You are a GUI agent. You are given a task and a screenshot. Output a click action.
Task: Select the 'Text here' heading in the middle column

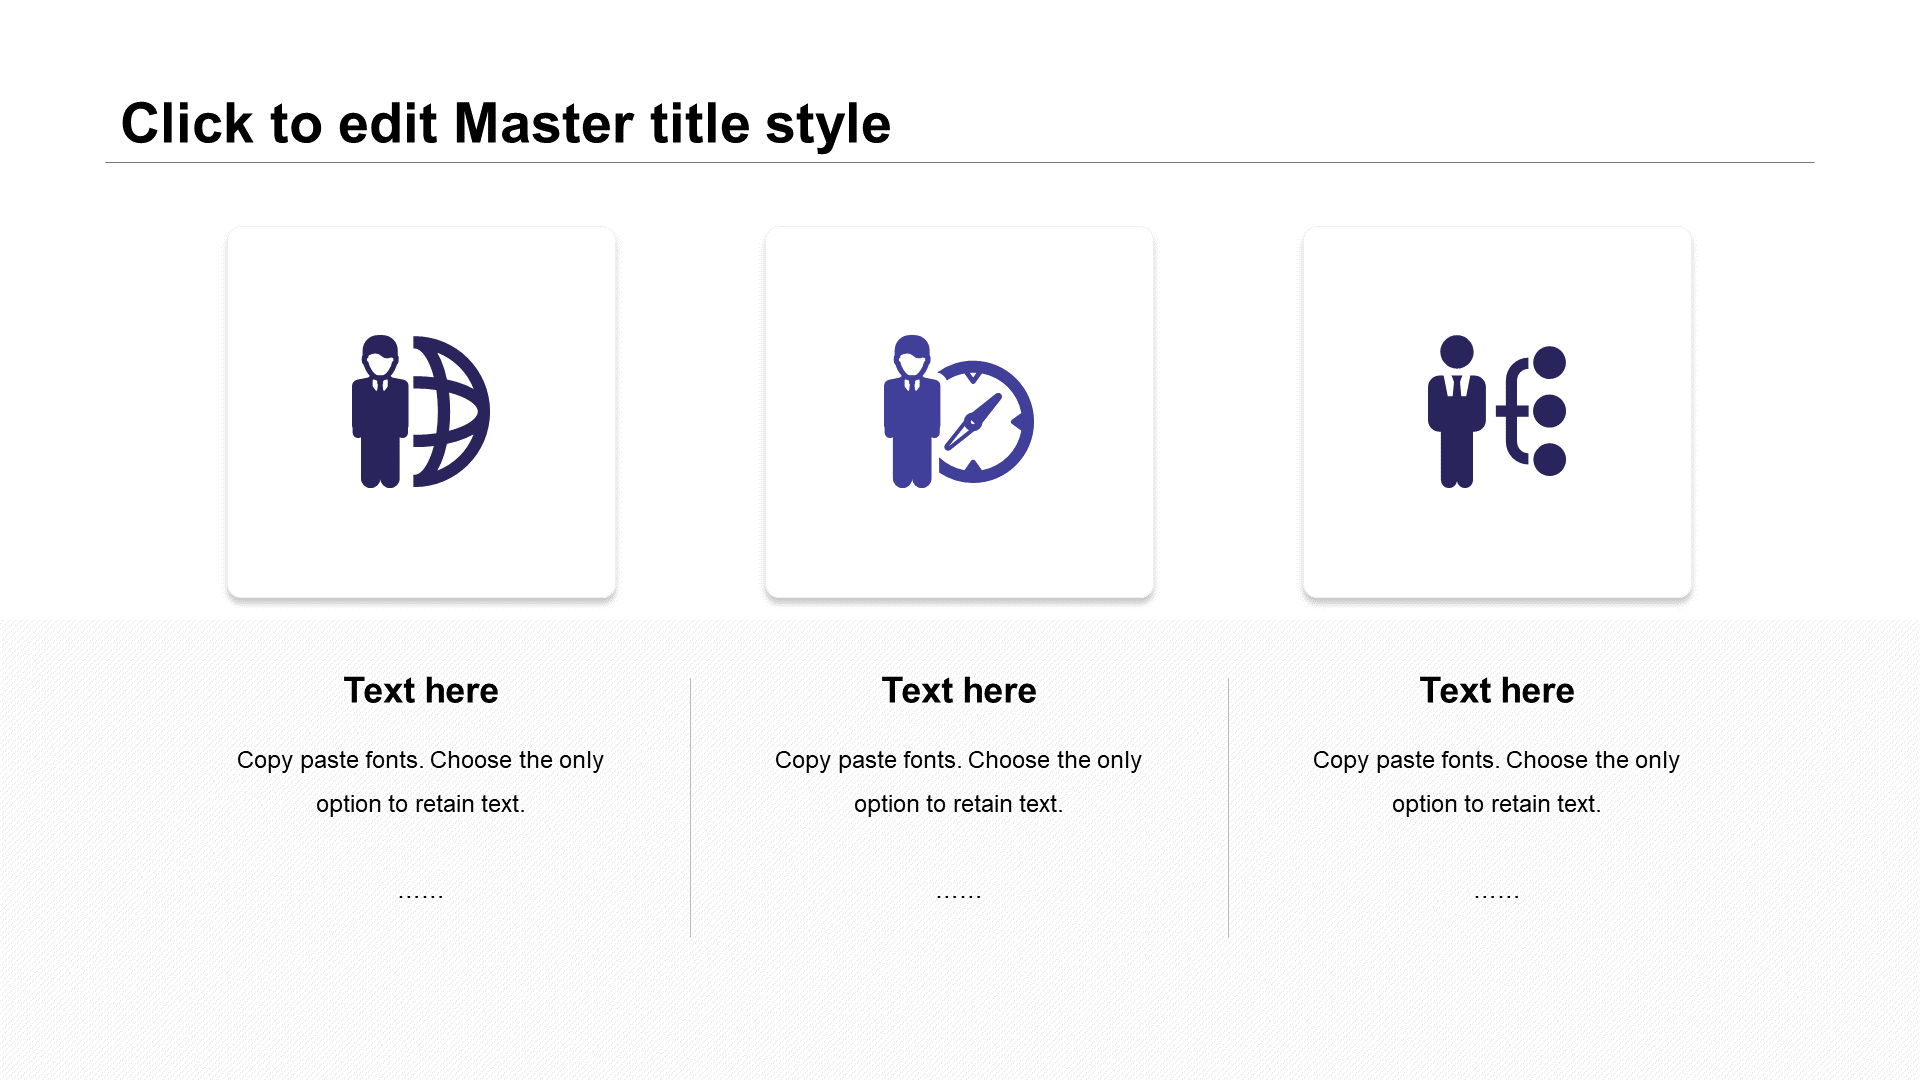tap(959, 691)
